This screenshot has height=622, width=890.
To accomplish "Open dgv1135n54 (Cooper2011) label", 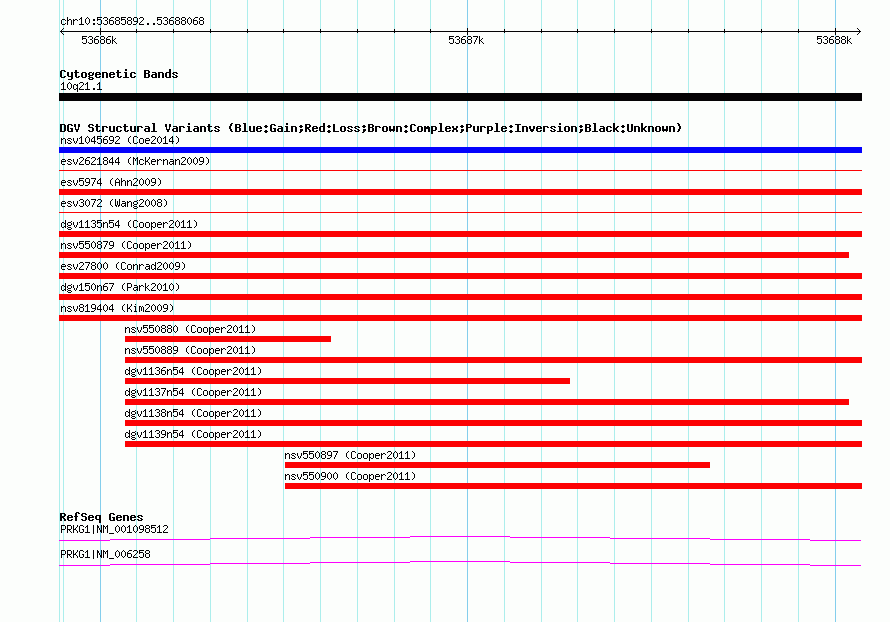I will point(129,224).
